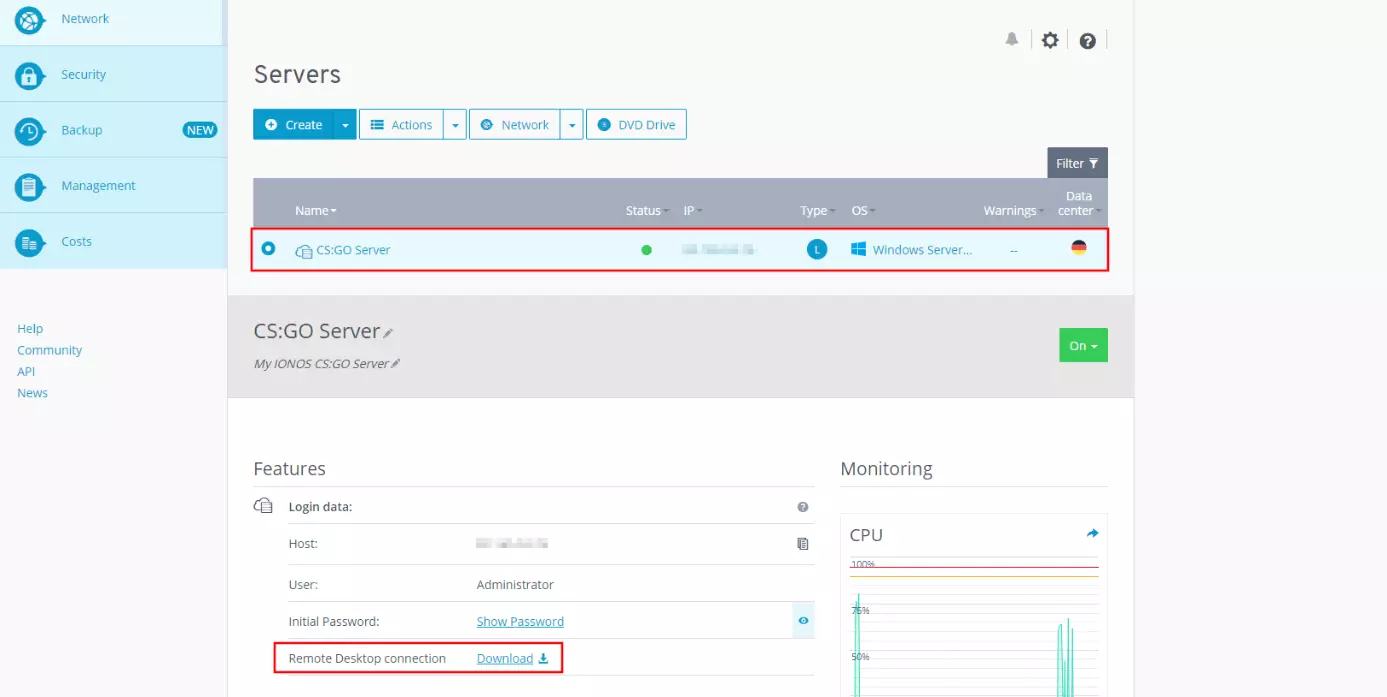1387x697 pixels.
Task: Click the DVD Drive button
Action: pyautogui.click(x=636, y=125)
